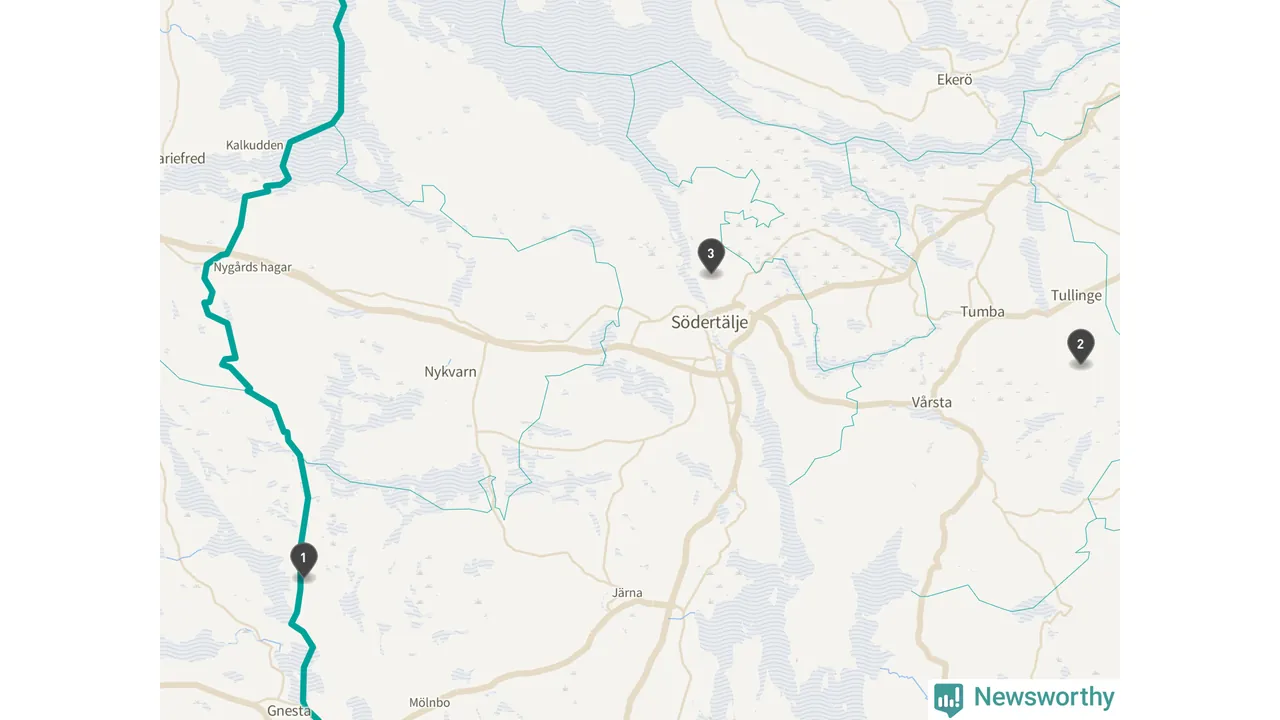The height and width of the screenshot is (720, 1280).
Task: Click the Tullinge place label
Action: [1076, 295]
